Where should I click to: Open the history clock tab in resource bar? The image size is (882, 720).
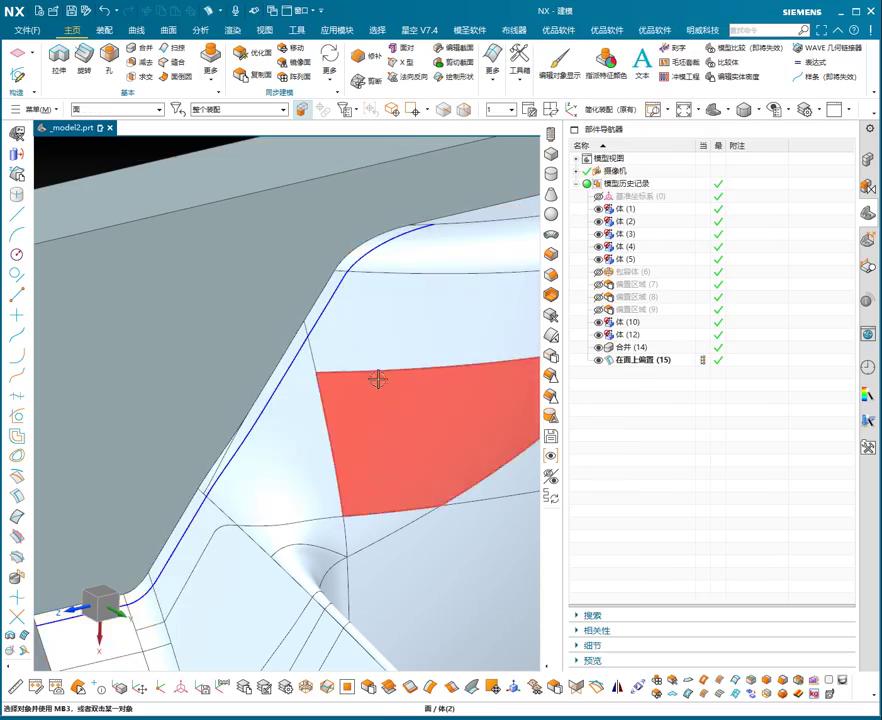tap(867, 367)
